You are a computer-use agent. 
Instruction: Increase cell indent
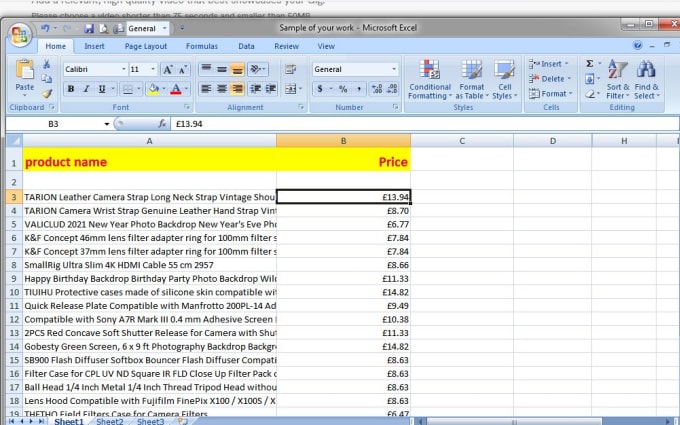pos(271,89)
